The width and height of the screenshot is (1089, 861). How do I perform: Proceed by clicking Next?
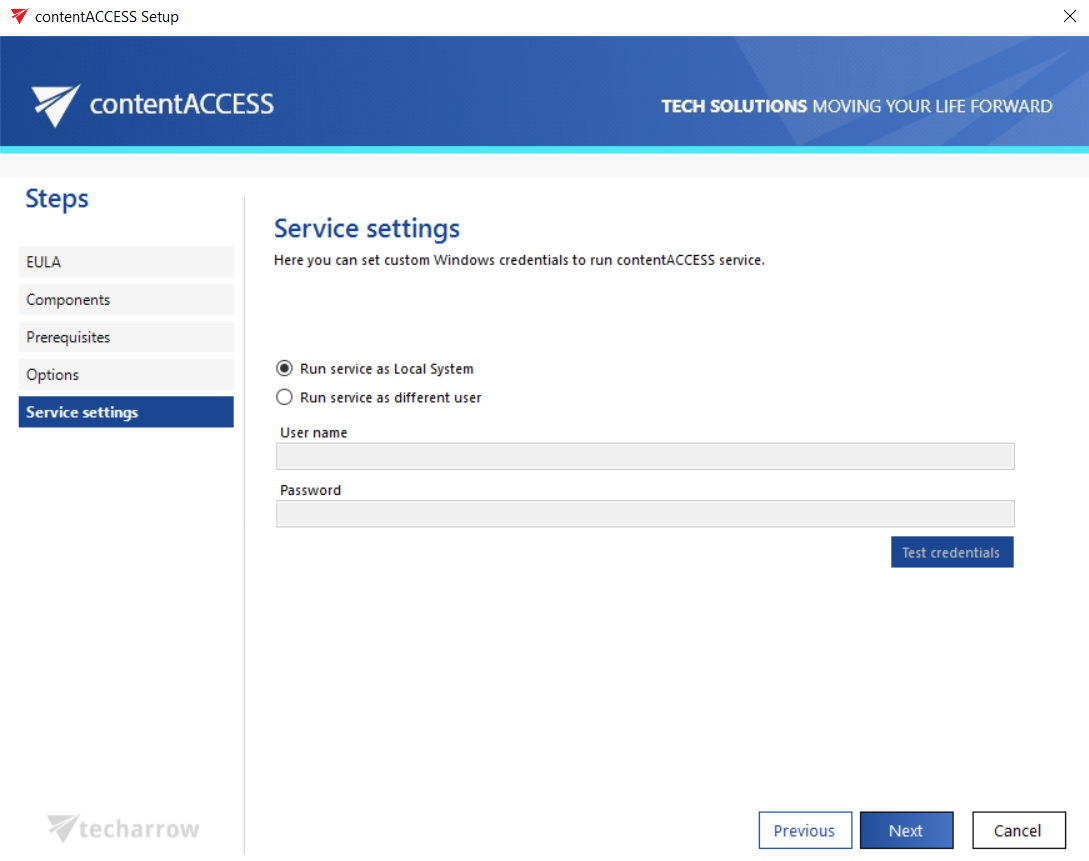[906, 831]
